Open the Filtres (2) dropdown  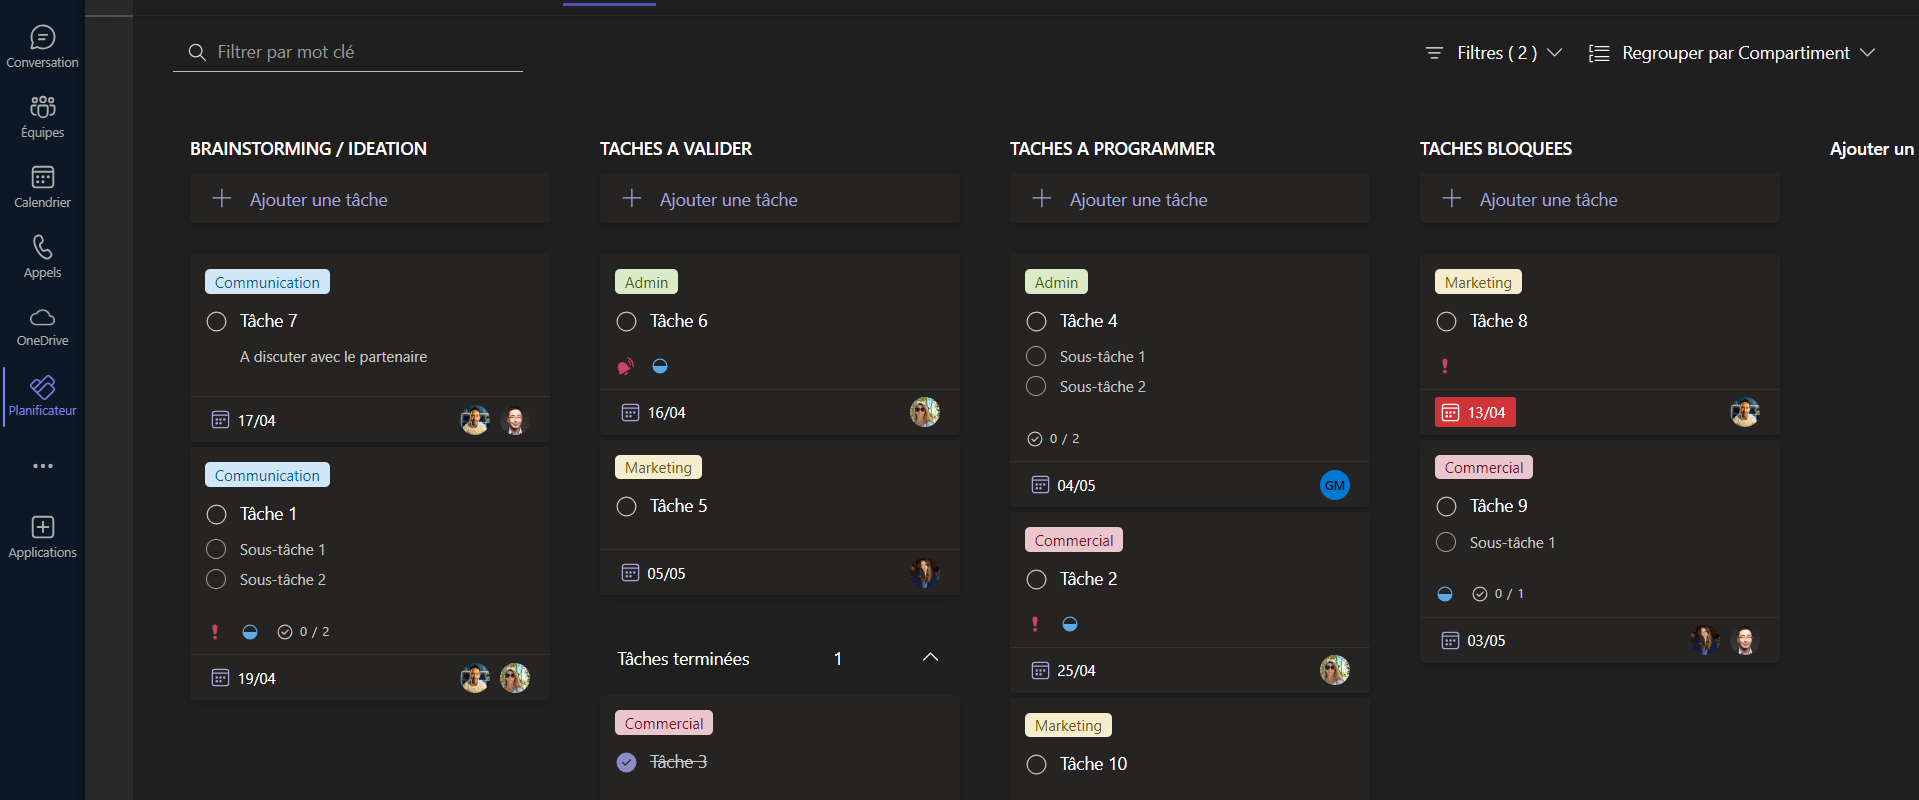click(1494, 53)
